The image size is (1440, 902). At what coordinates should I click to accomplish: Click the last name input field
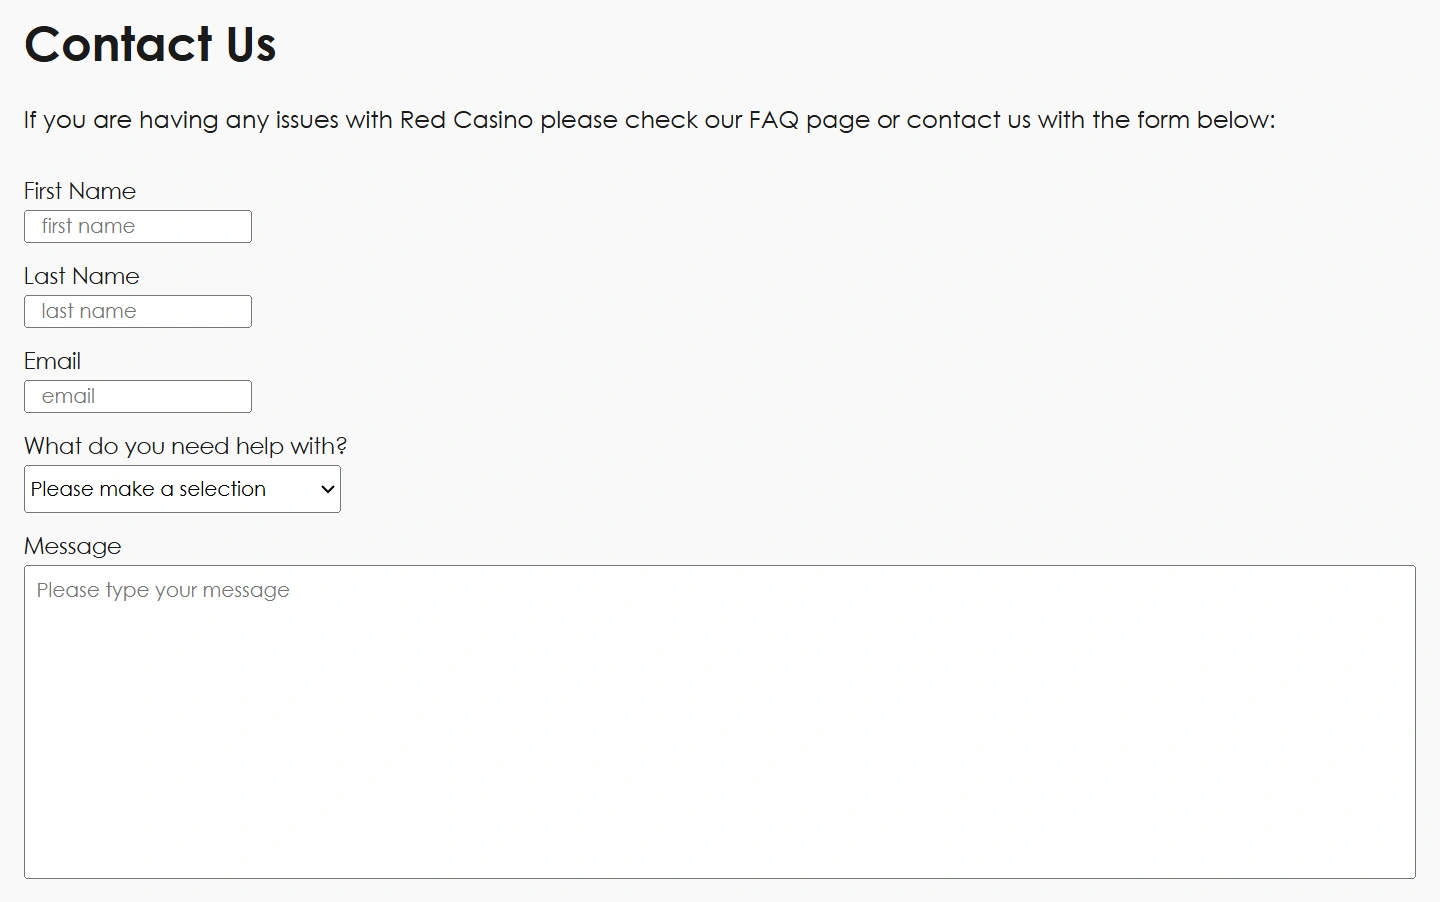coord(137,311)
